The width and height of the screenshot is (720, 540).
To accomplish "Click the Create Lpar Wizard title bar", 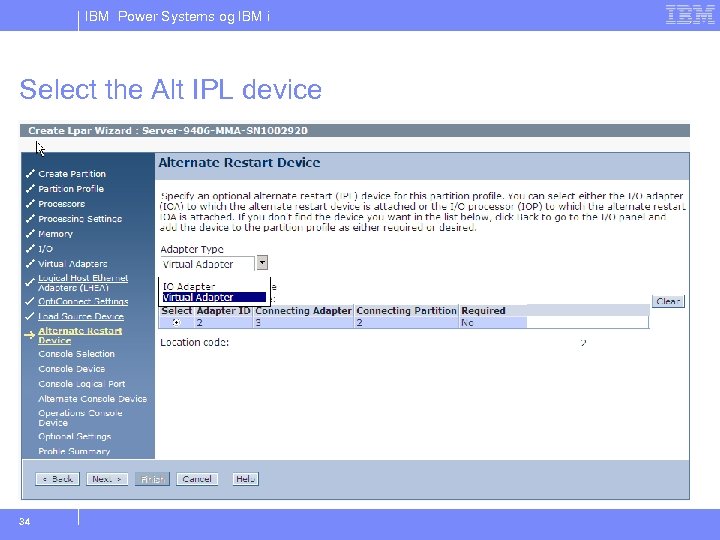I will pos(354,130).
